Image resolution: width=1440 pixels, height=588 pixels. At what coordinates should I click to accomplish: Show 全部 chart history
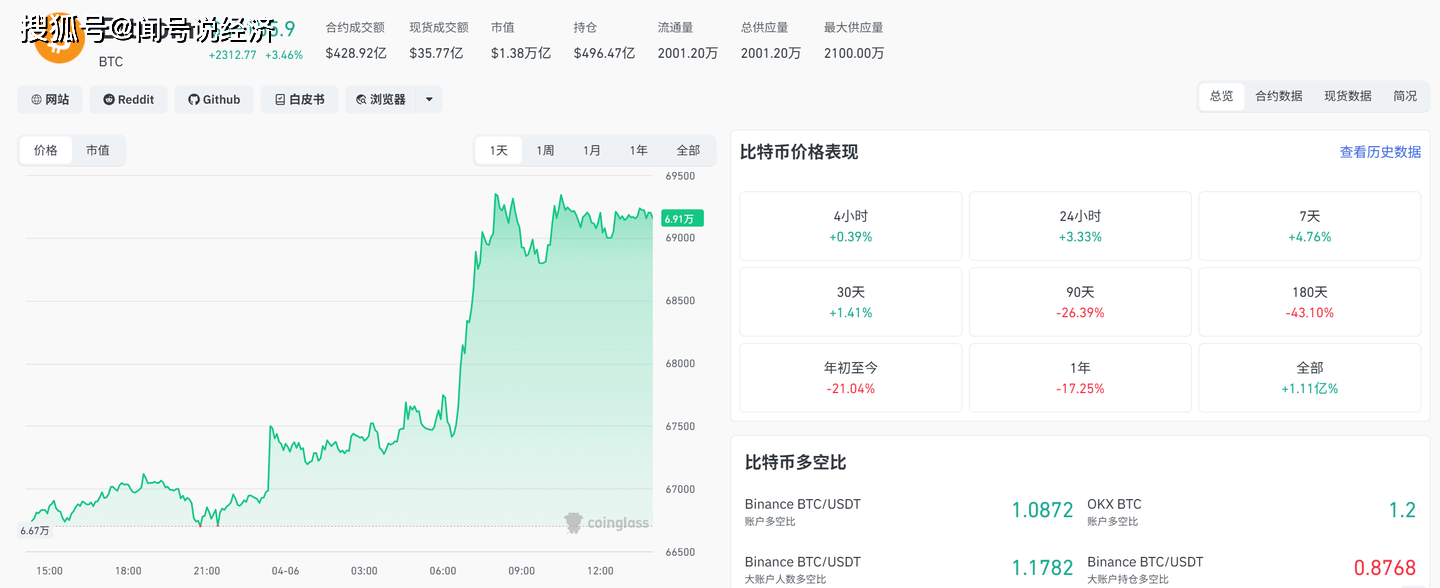tap(688, 150)
